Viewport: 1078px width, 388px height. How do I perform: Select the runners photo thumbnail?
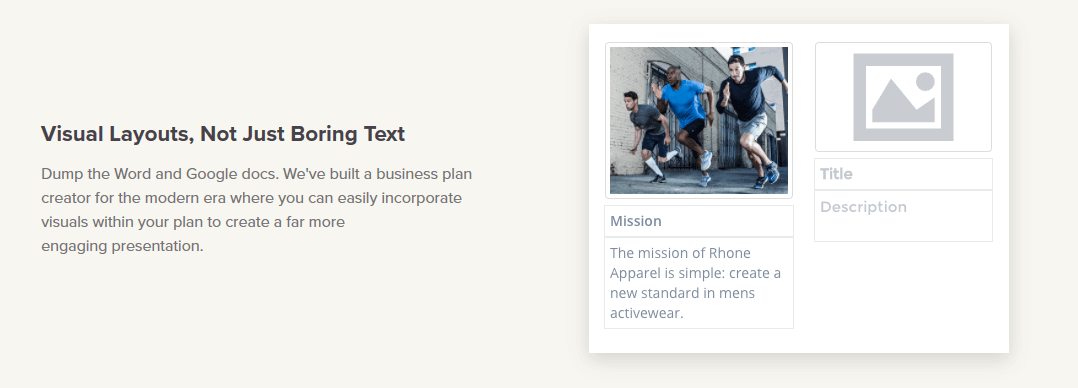point(698,120)
